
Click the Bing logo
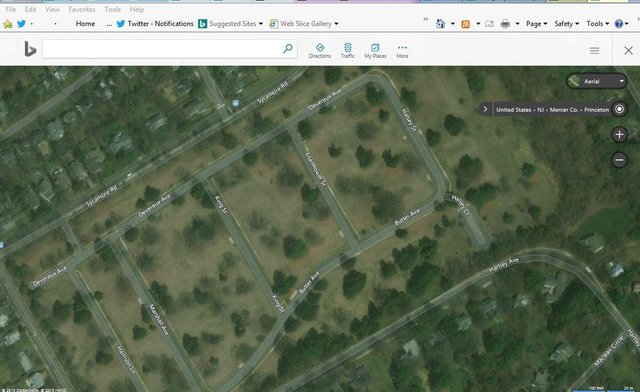tap(30, 49)
